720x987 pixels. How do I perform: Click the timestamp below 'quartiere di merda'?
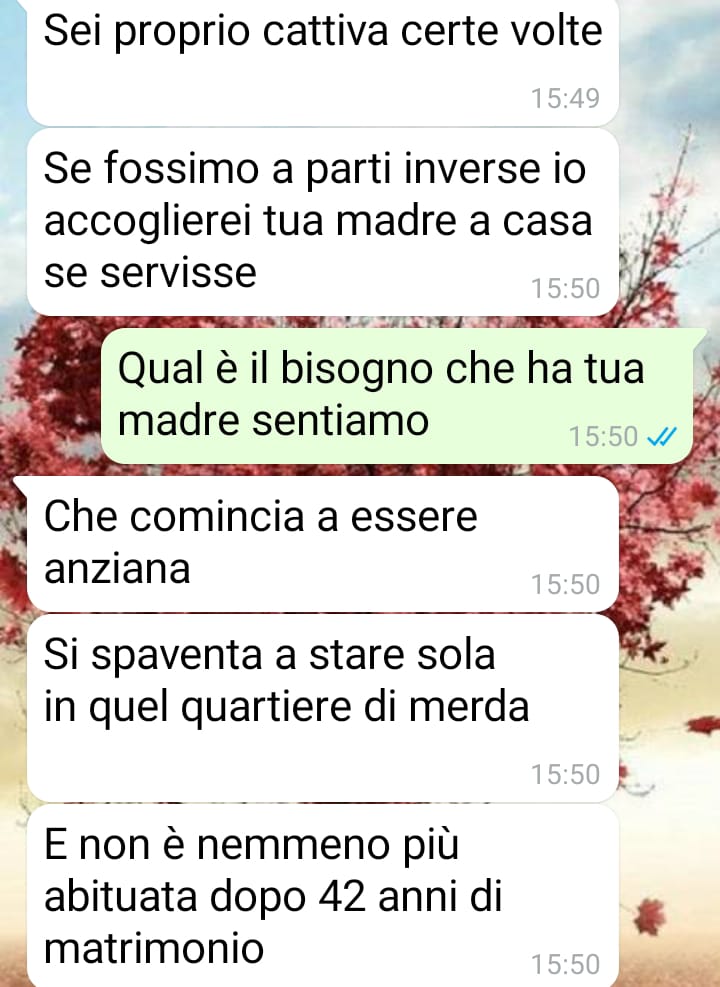pos(565,775)
